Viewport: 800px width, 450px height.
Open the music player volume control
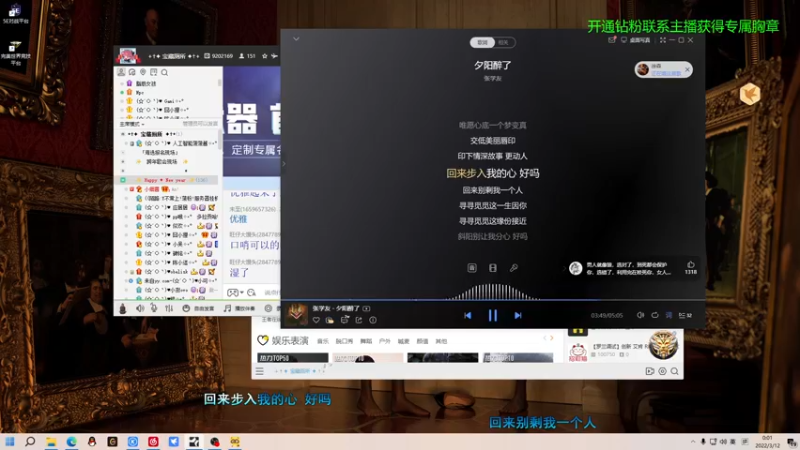point(640,315)
